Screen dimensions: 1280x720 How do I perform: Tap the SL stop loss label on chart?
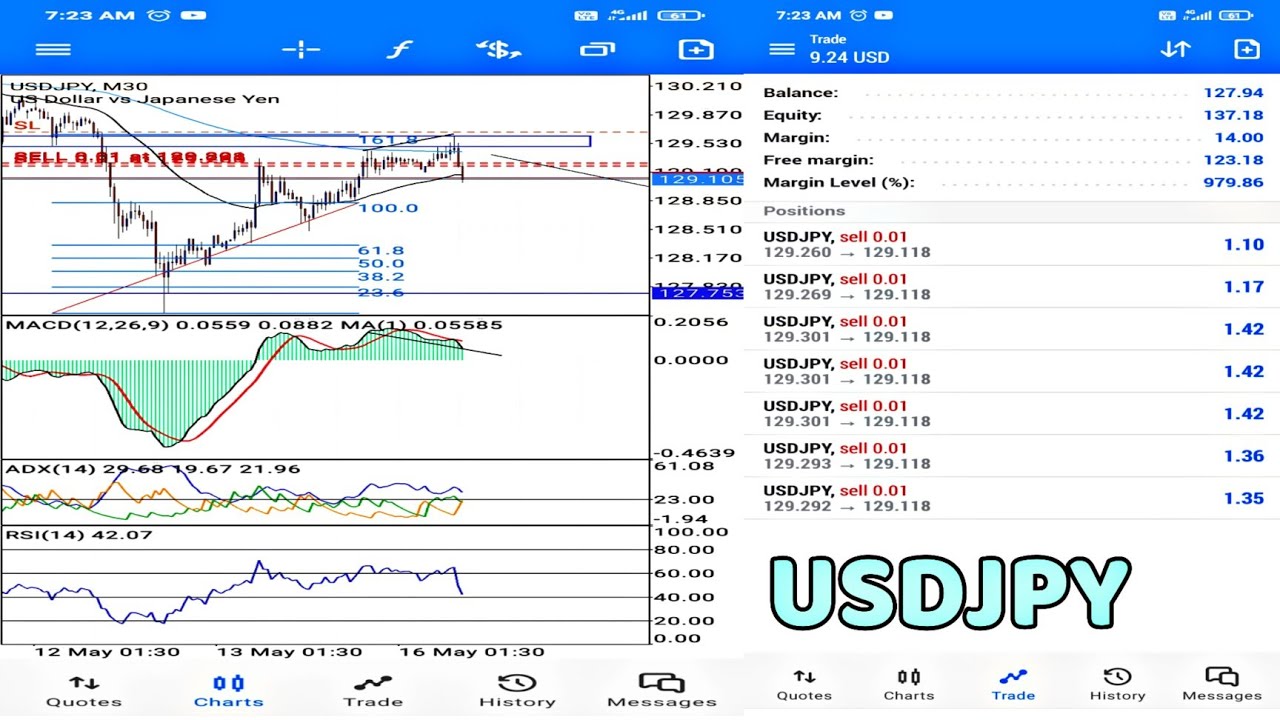(x=27, y=126)
